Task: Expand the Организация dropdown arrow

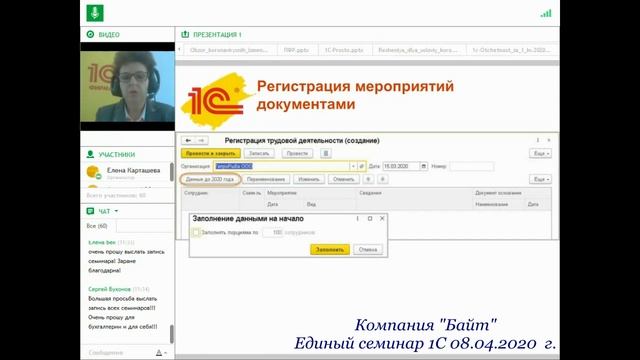Action: pos(353,166)
